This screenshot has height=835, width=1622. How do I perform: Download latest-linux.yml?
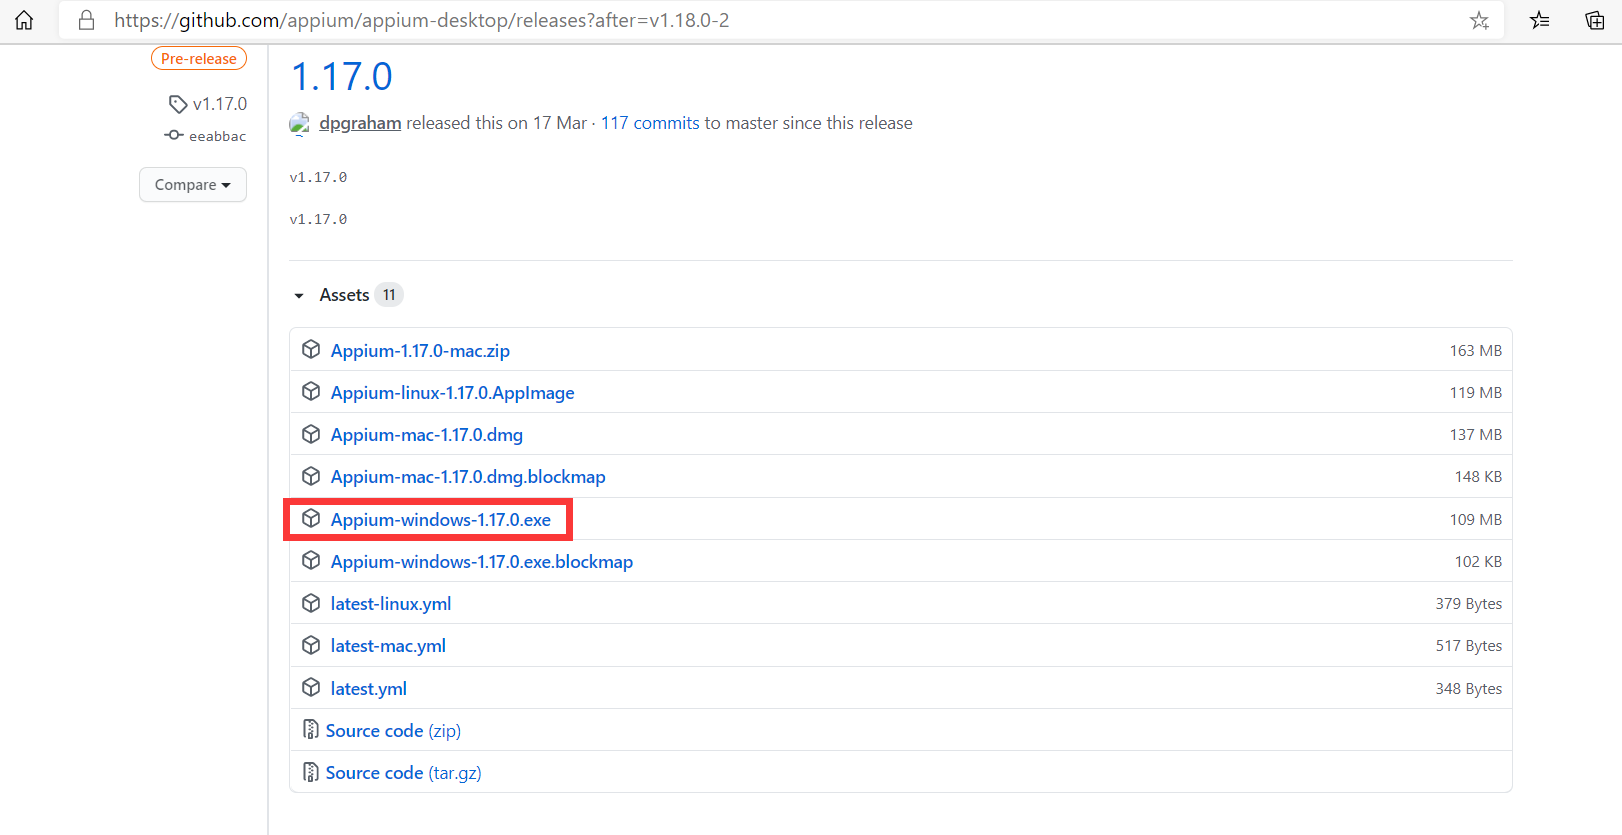point(391,604)
